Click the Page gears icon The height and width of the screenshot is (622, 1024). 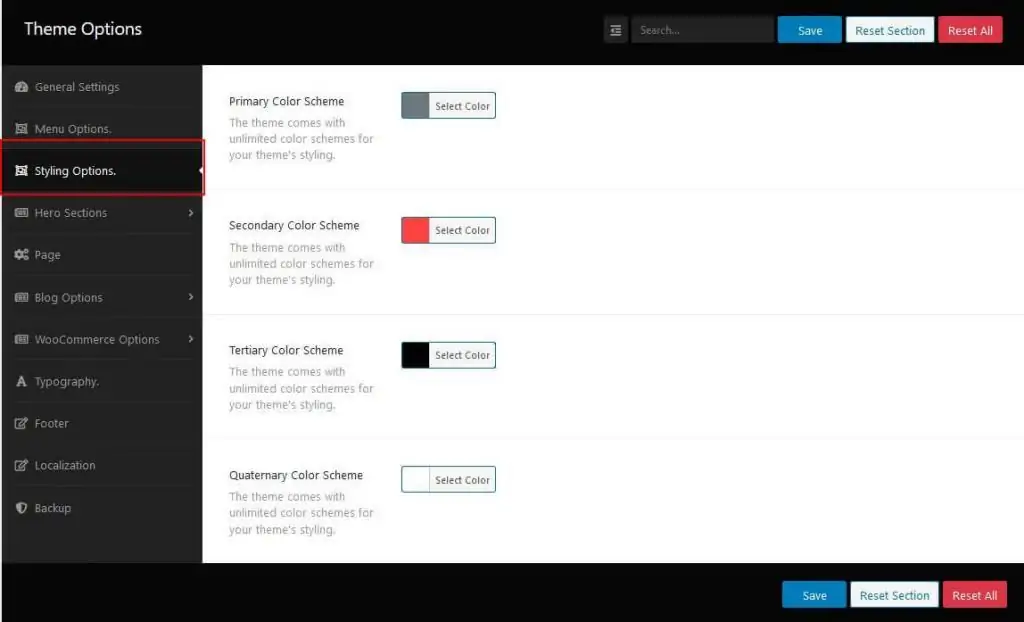click(21, 255)
